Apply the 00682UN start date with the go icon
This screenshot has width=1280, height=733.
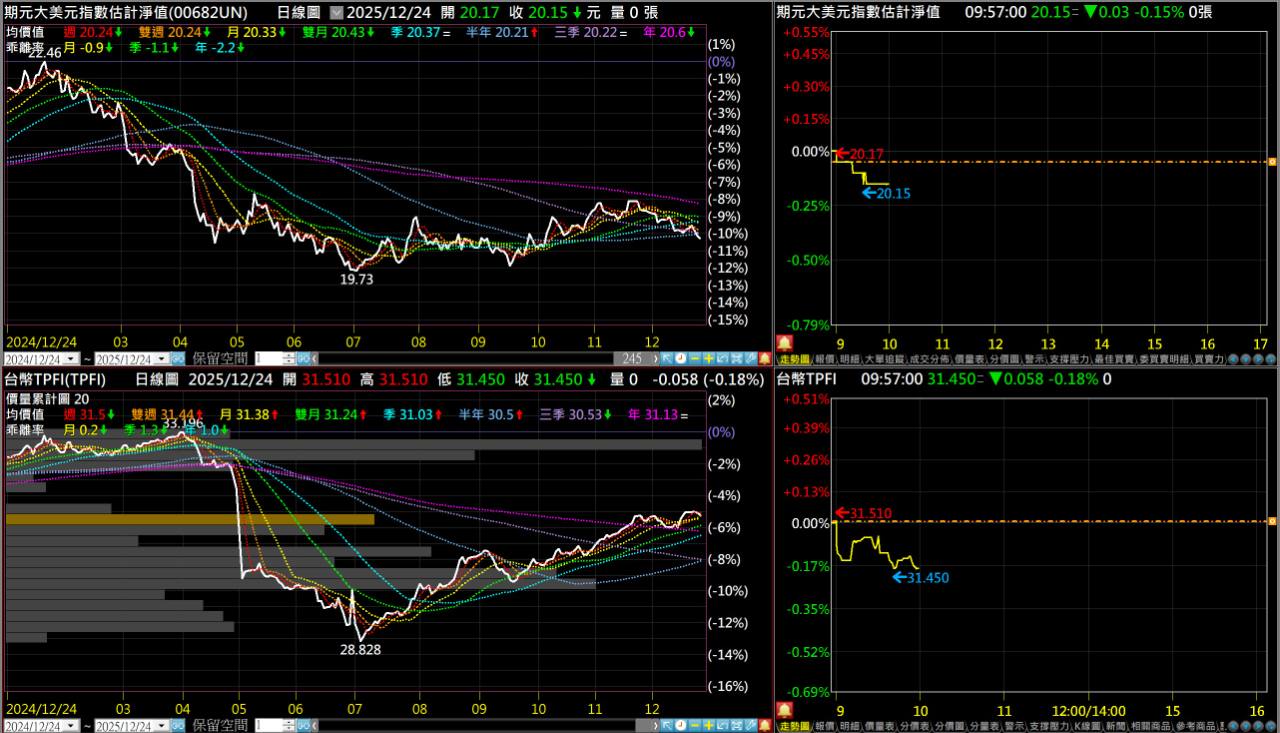(x=178, y=358)
